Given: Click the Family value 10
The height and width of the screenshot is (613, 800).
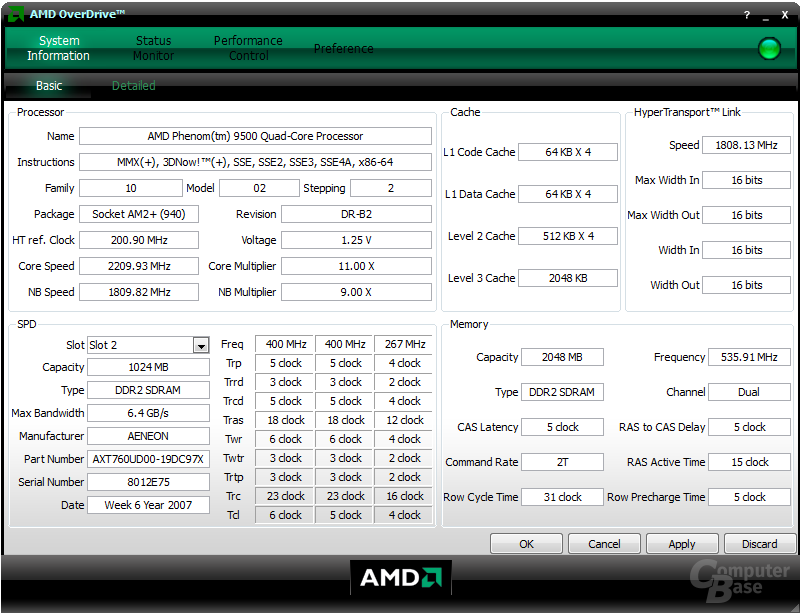Looking at the screenshot, I should pyautogui.click(x=131, y=188).
